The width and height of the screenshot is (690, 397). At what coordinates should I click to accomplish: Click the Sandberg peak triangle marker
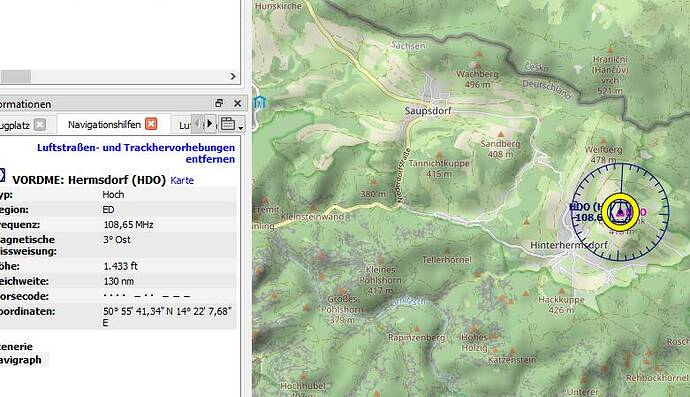click(500, 134)
